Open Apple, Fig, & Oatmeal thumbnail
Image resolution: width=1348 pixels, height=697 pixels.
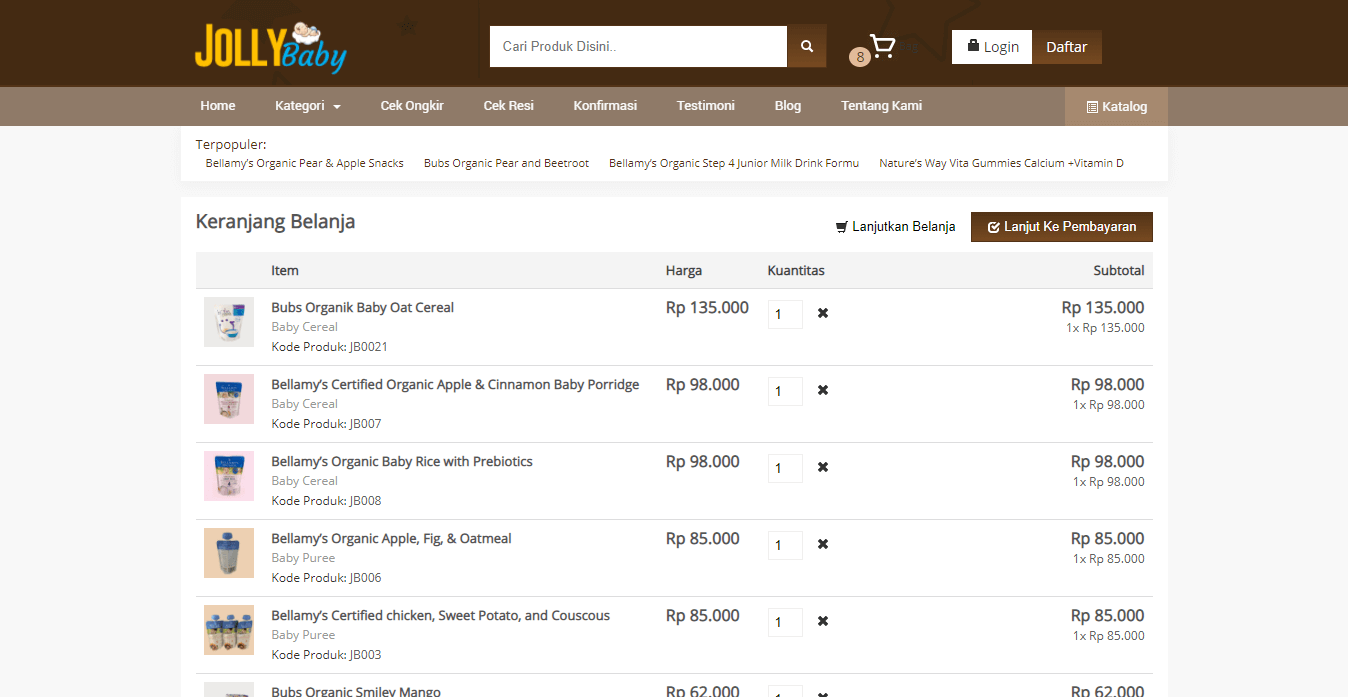coord(229,553)
